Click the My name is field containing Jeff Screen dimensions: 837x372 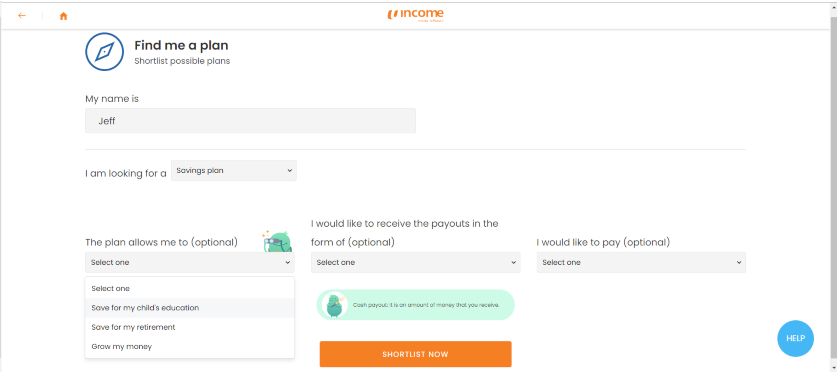click(250, 121)
